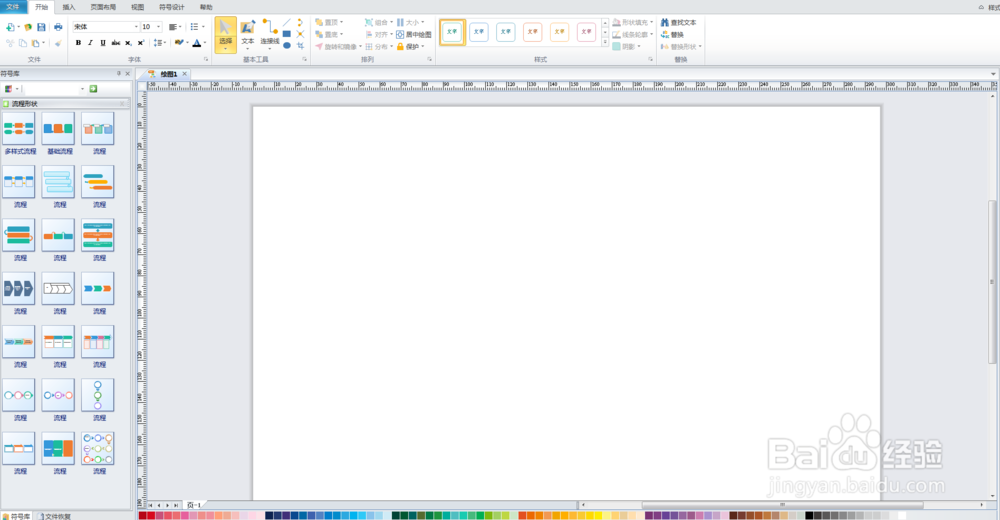Click the 替换 replace icon

click(672, 34)
